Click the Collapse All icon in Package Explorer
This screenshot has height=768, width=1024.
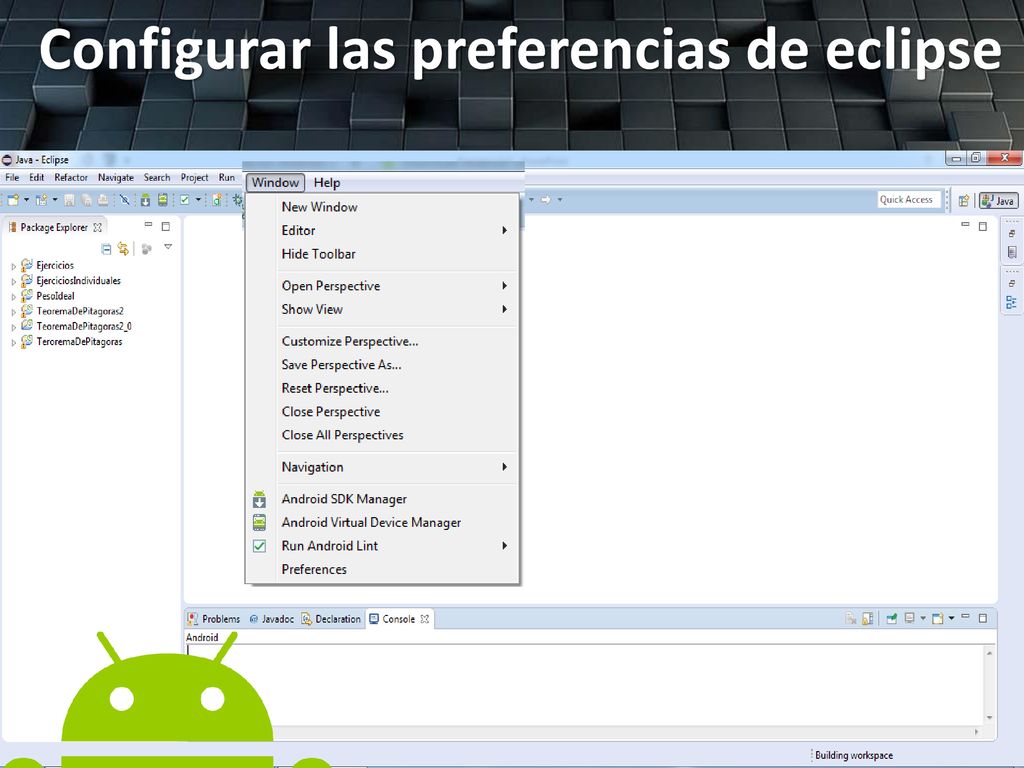coord(106,248)
